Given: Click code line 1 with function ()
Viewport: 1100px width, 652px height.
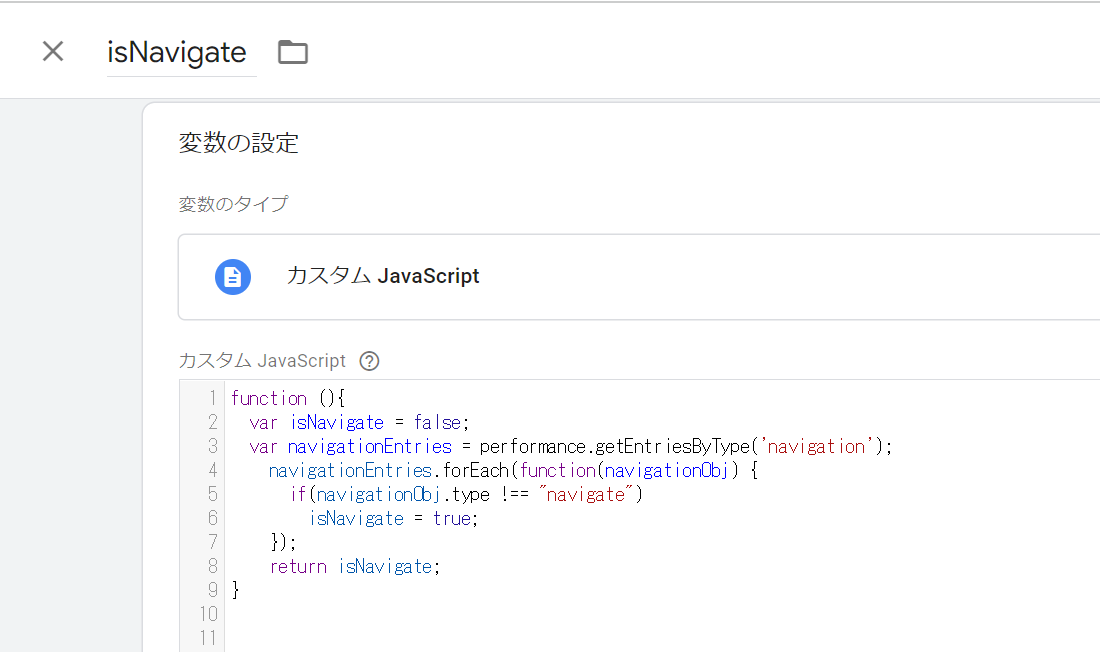Looking at the screenshot, I should (x=288, y=398).
